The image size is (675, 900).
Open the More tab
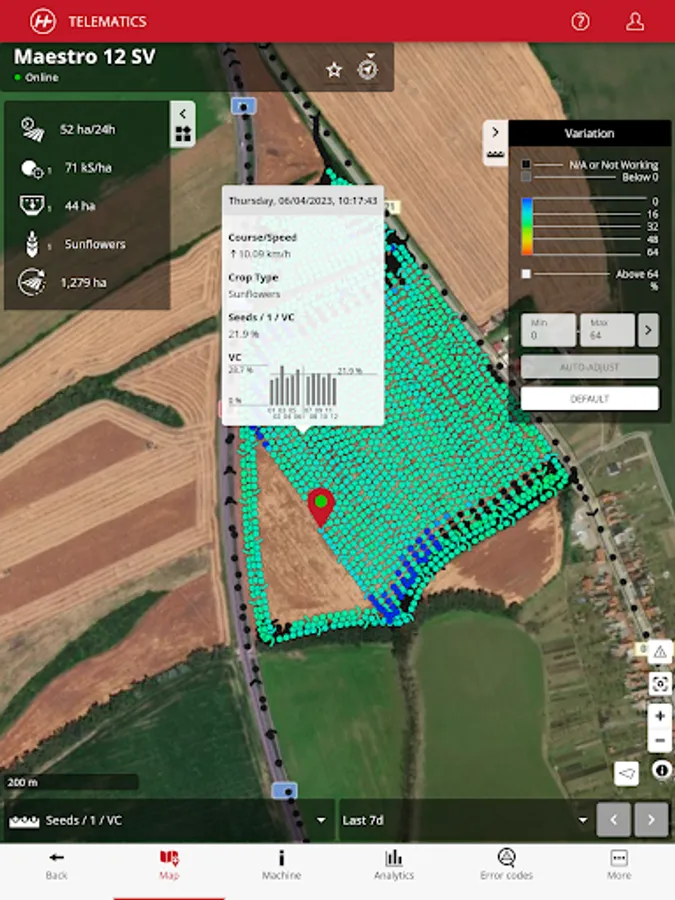[x=619, y=866]
